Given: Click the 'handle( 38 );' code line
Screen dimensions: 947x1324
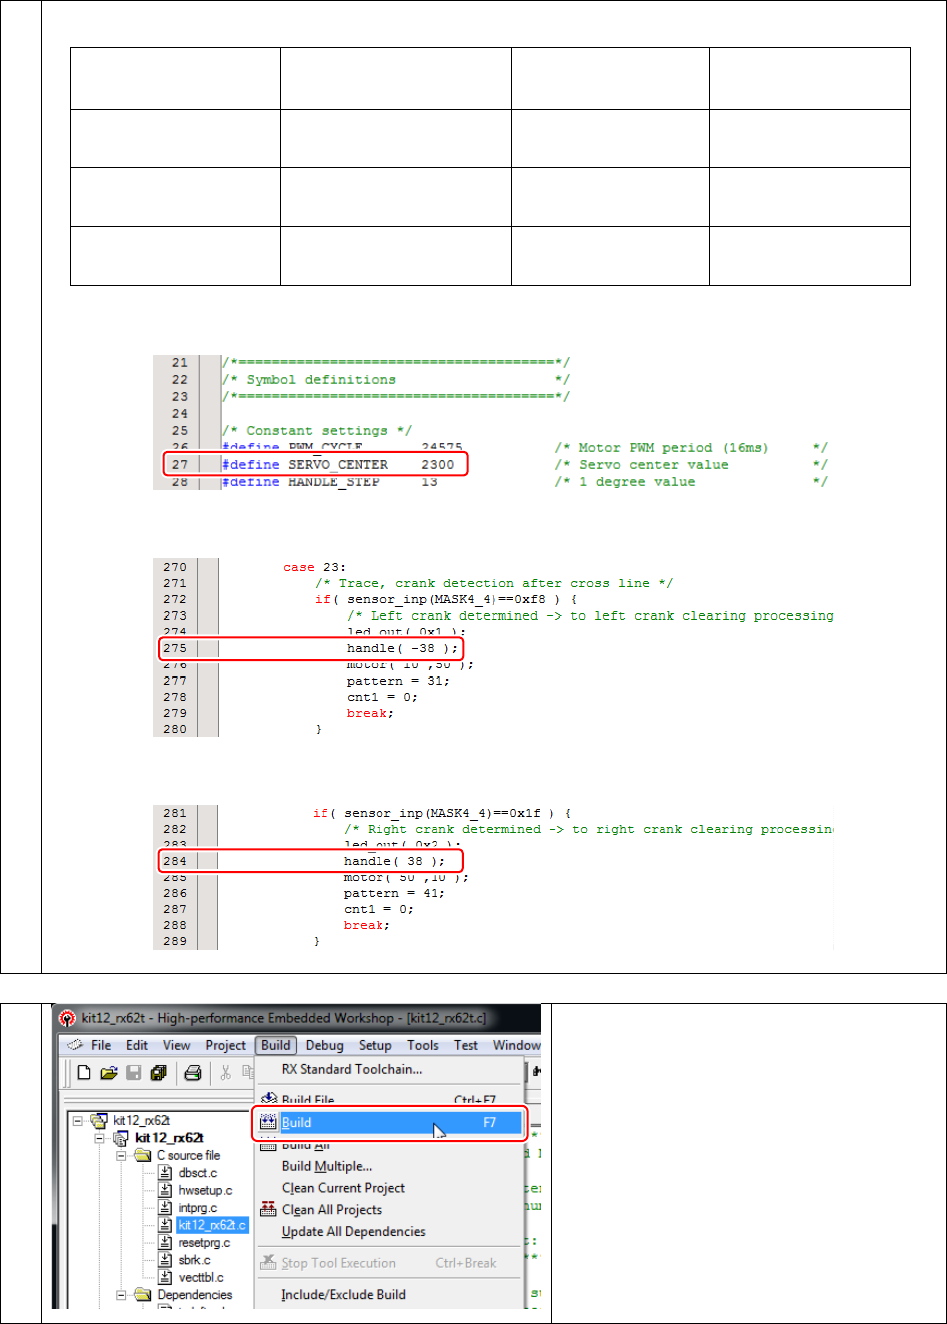Looking at the screenshot, I should [394, 861].
